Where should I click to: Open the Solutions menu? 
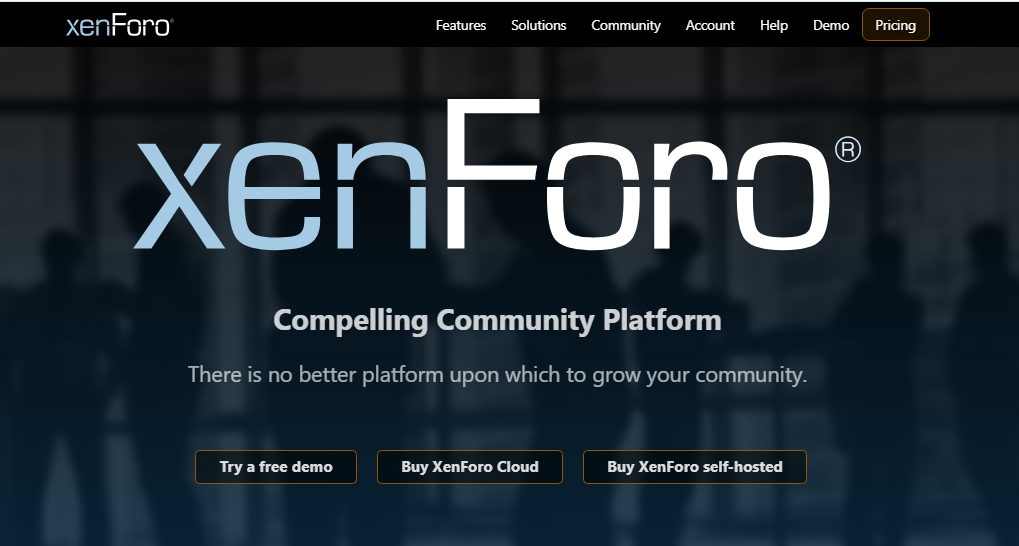click(x=538, y=25)
